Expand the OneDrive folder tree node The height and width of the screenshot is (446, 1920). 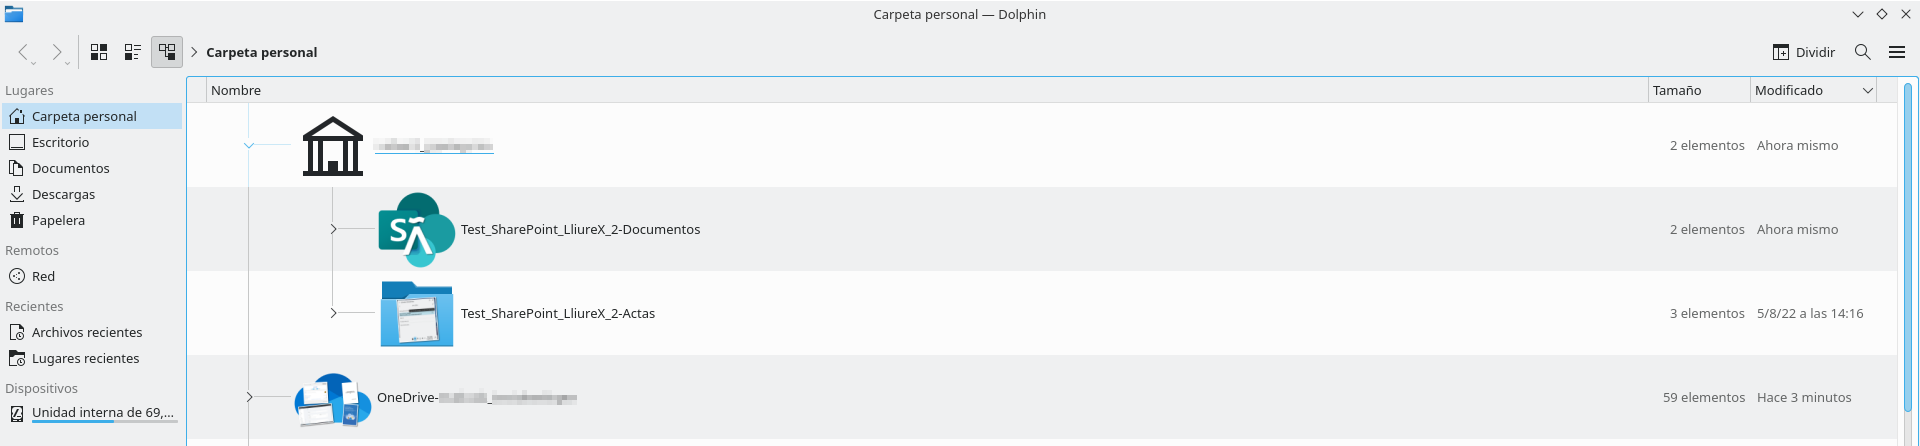click(249, 397)
